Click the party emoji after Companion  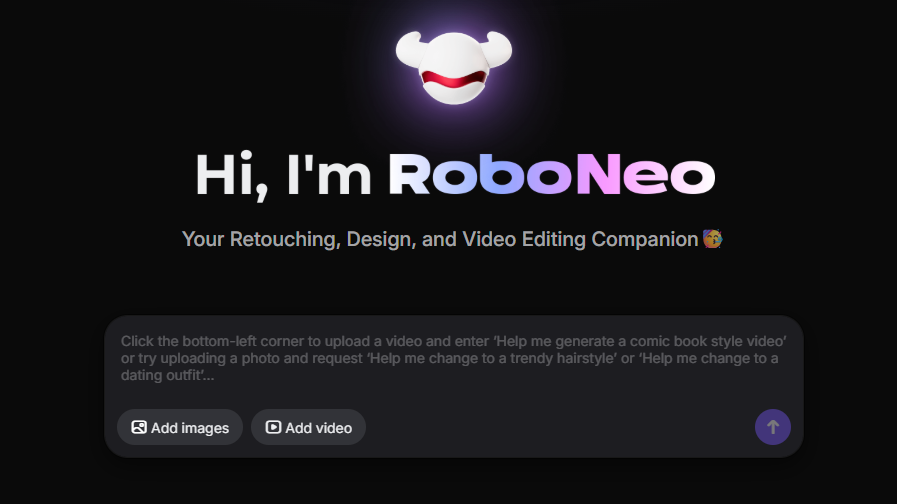(712, 239)
